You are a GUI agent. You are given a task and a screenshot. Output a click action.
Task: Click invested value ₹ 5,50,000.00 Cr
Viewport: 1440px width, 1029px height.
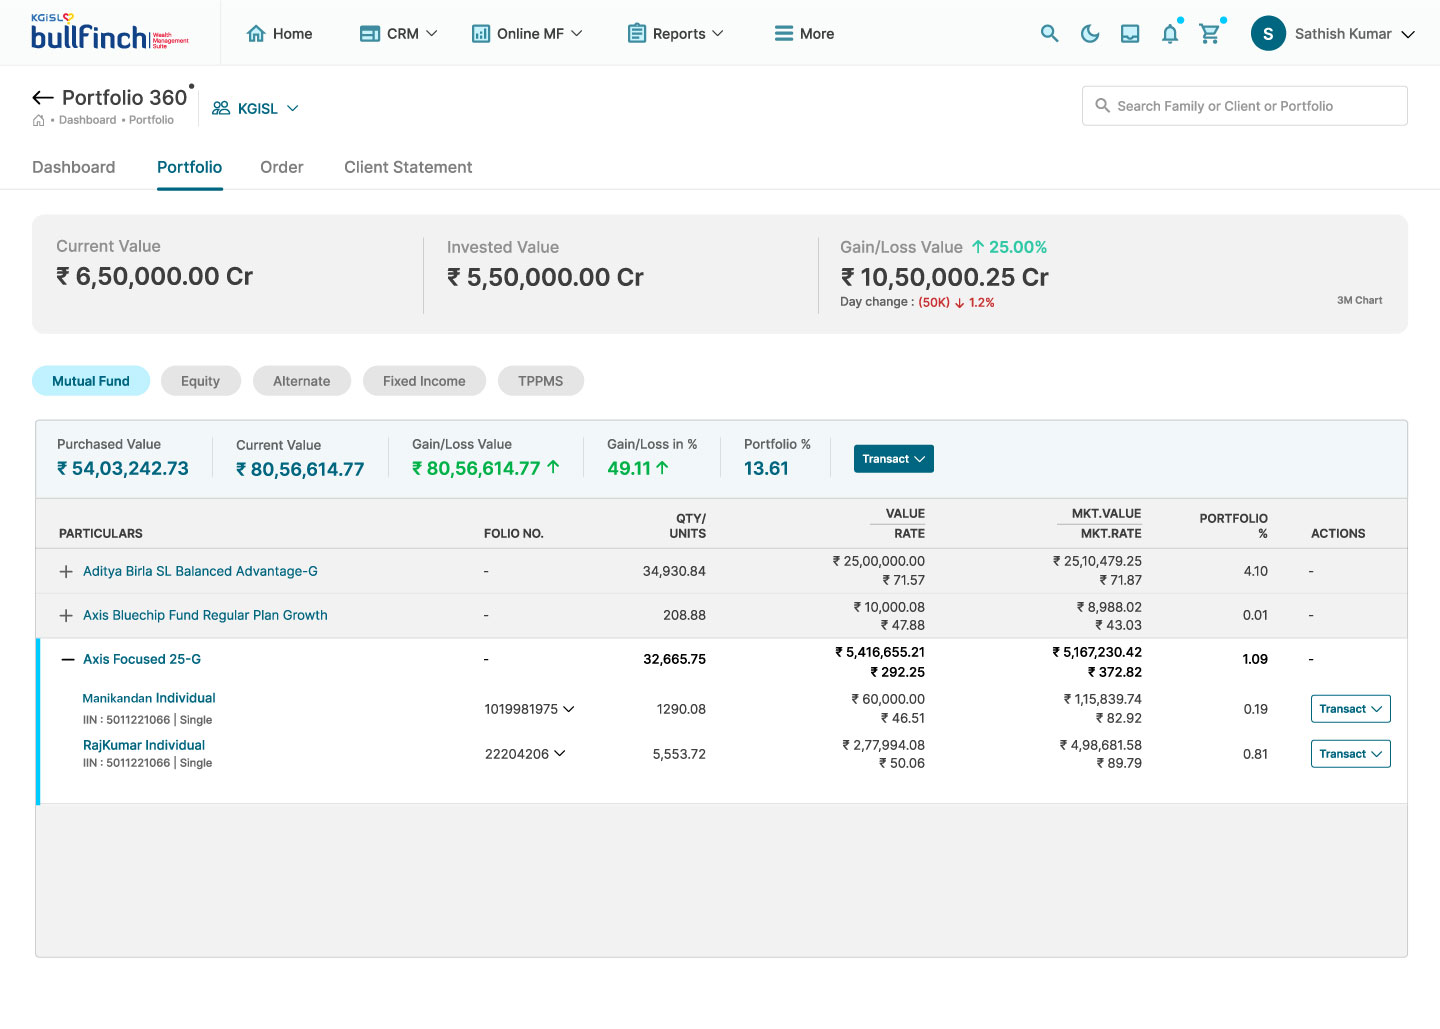tap(545, 277)
